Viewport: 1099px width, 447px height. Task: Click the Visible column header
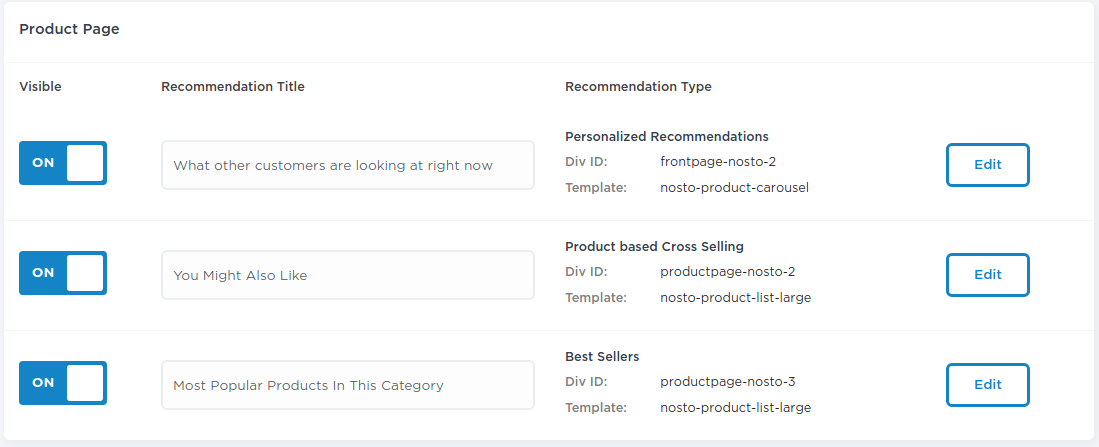click(x=41, y=87)
